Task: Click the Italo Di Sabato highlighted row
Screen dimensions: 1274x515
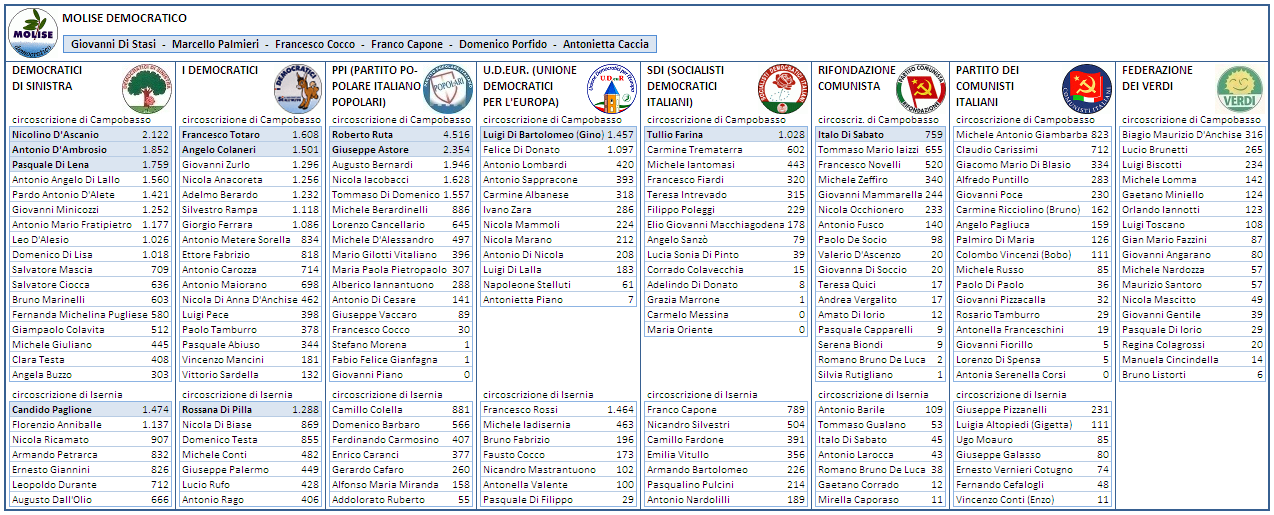Action: click(881, 134)
